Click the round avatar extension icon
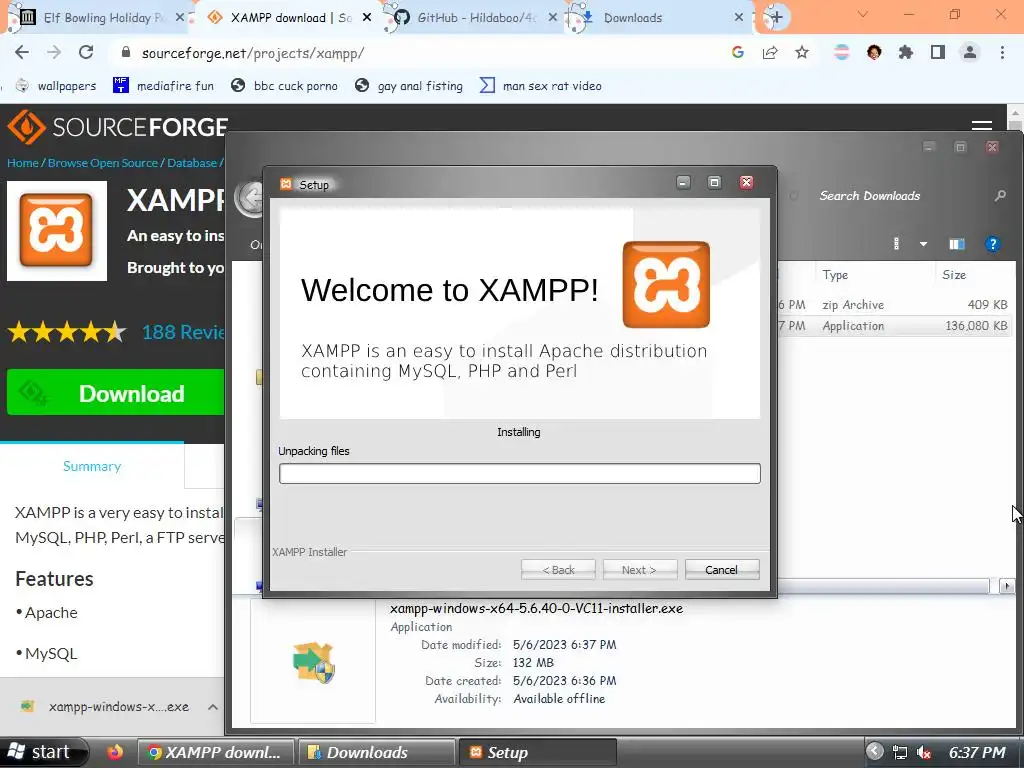The width and height of the screenshot is (1024, 768). [874, 53]
